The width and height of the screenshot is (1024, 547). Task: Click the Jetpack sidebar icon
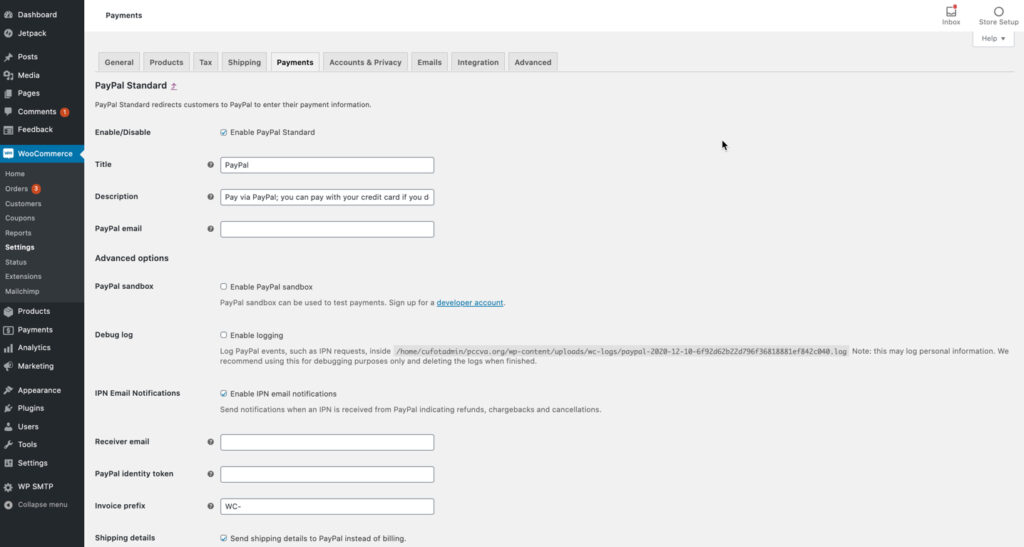click(8, 33)
